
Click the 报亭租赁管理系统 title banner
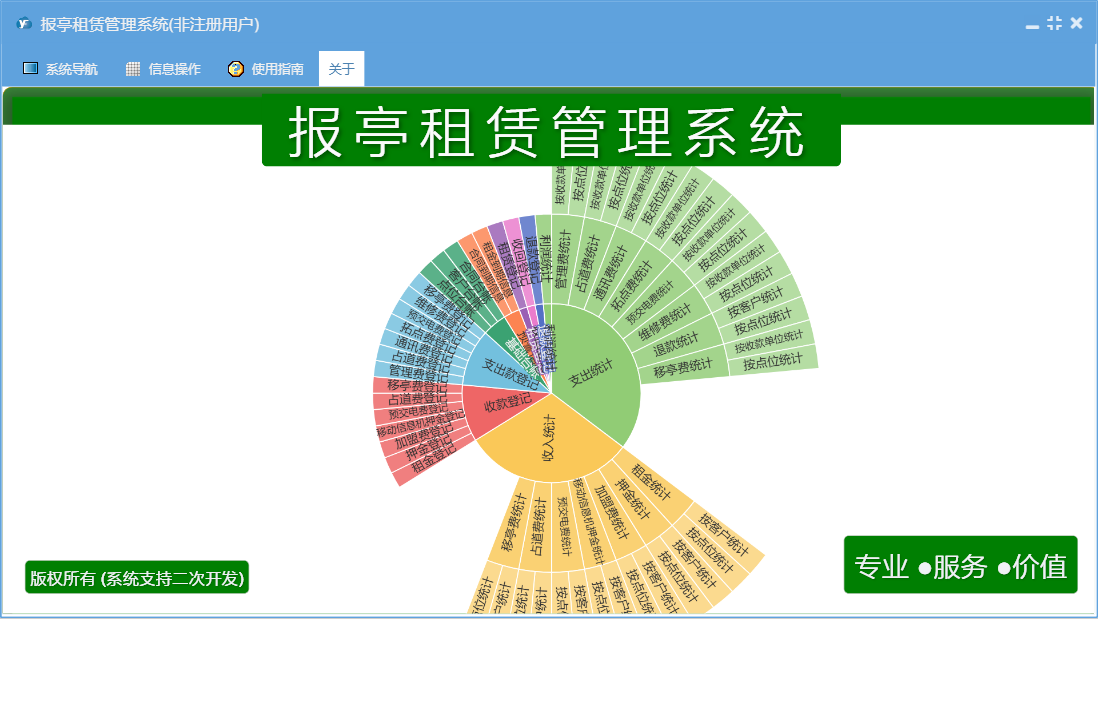pyautogui.click(x=551, y=131)
